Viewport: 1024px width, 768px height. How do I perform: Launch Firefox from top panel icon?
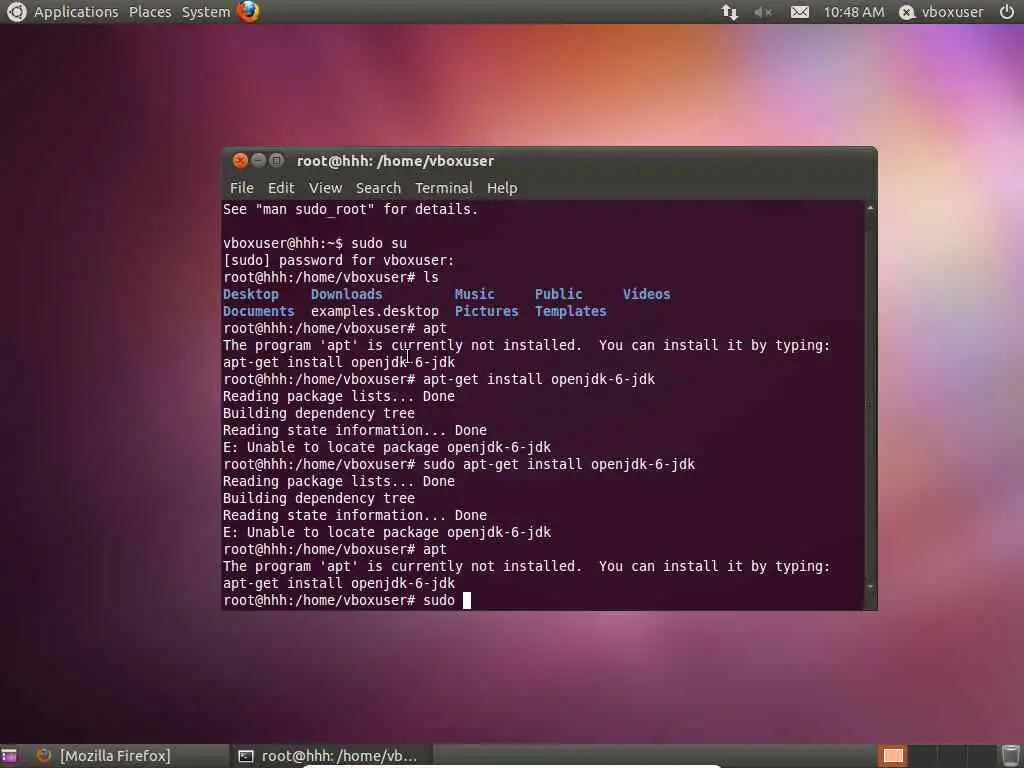[248, 12]
